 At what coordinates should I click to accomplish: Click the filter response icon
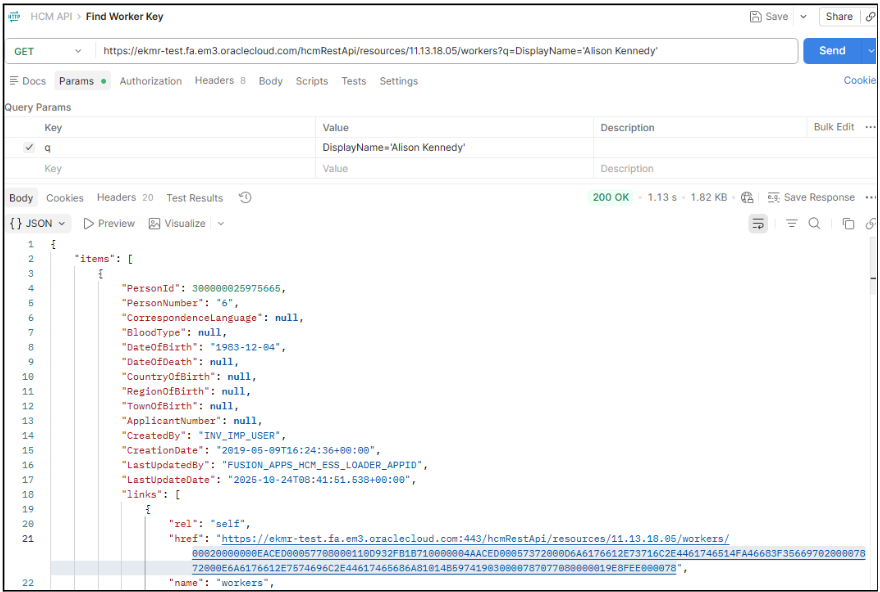[791, 224]
